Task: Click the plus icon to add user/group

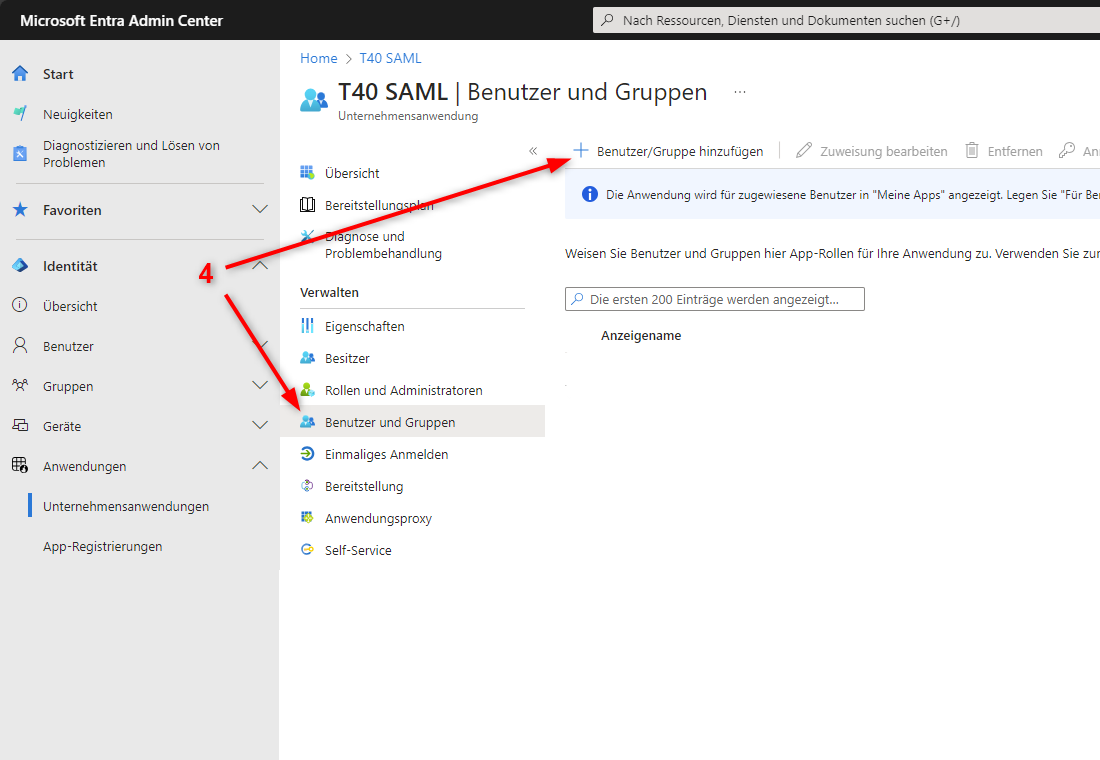Action: click(x=581, y=150)
